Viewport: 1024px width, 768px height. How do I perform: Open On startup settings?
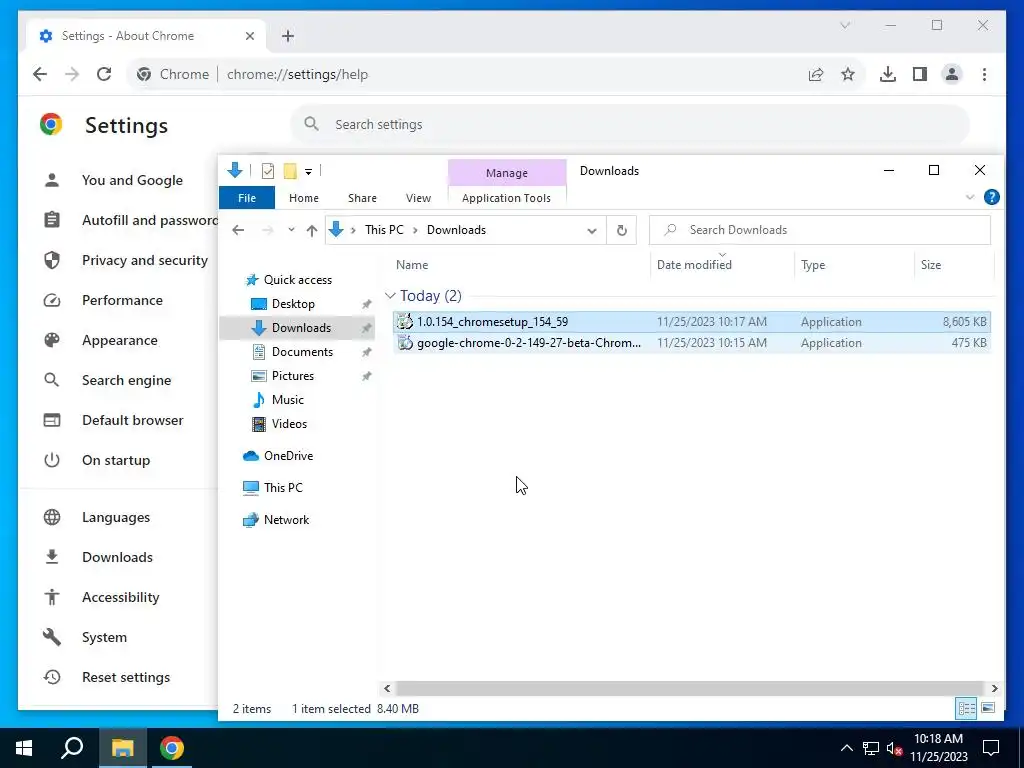(116, 460)
